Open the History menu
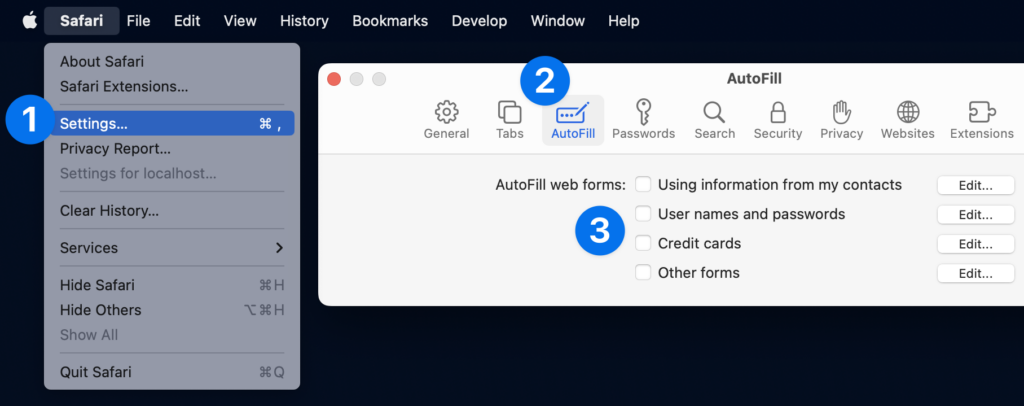The height and width of the screenshot is (406, 1024). coord(304,21)
